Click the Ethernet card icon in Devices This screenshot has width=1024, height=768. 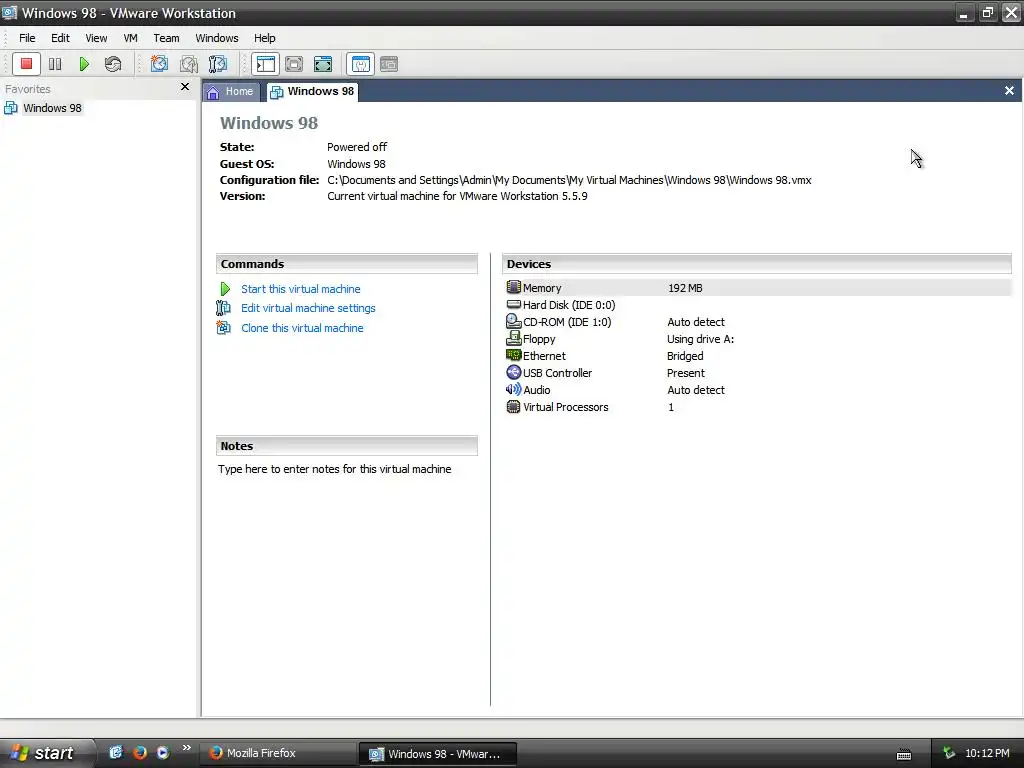pyautogui.click(x=513, y=355)
